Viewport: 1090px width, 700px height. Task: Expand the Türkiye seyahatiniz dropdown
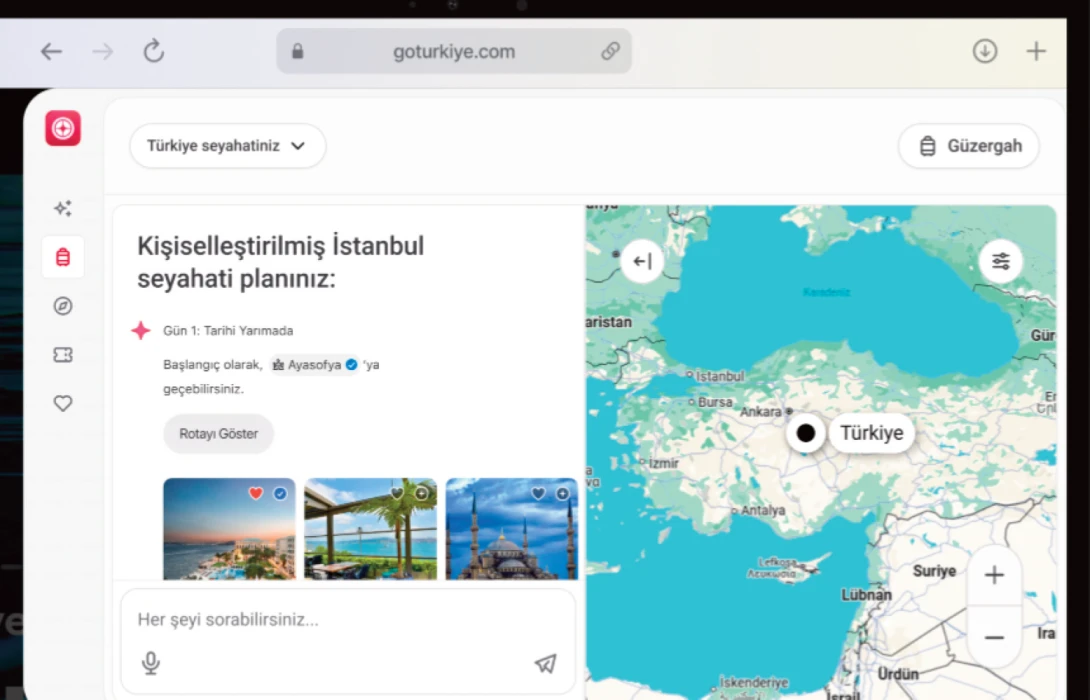(x=227, y=146)
